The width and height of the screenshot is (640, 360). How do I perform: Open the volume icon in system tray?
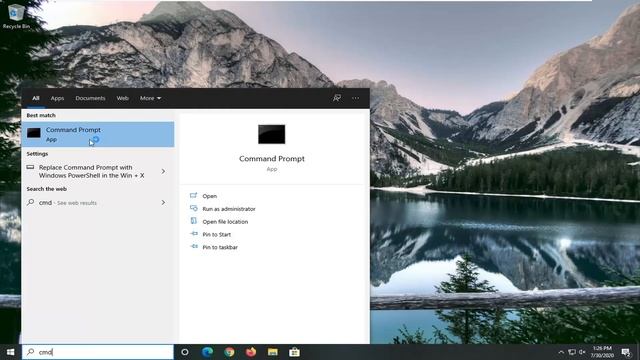[582, 352]
